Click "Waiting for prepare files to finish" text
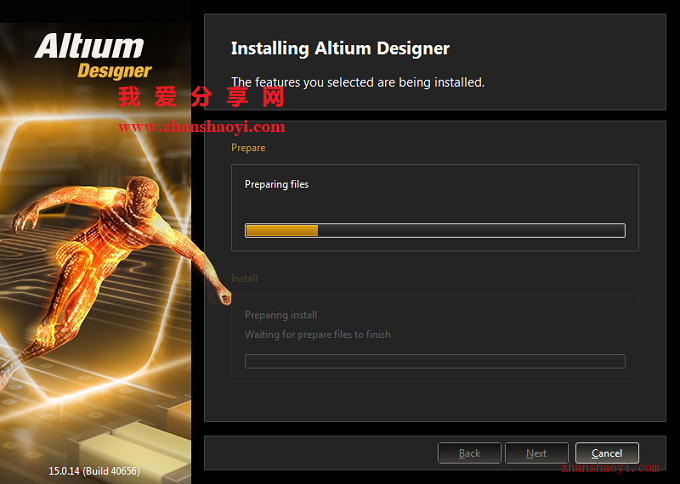 tap(317, 335)
